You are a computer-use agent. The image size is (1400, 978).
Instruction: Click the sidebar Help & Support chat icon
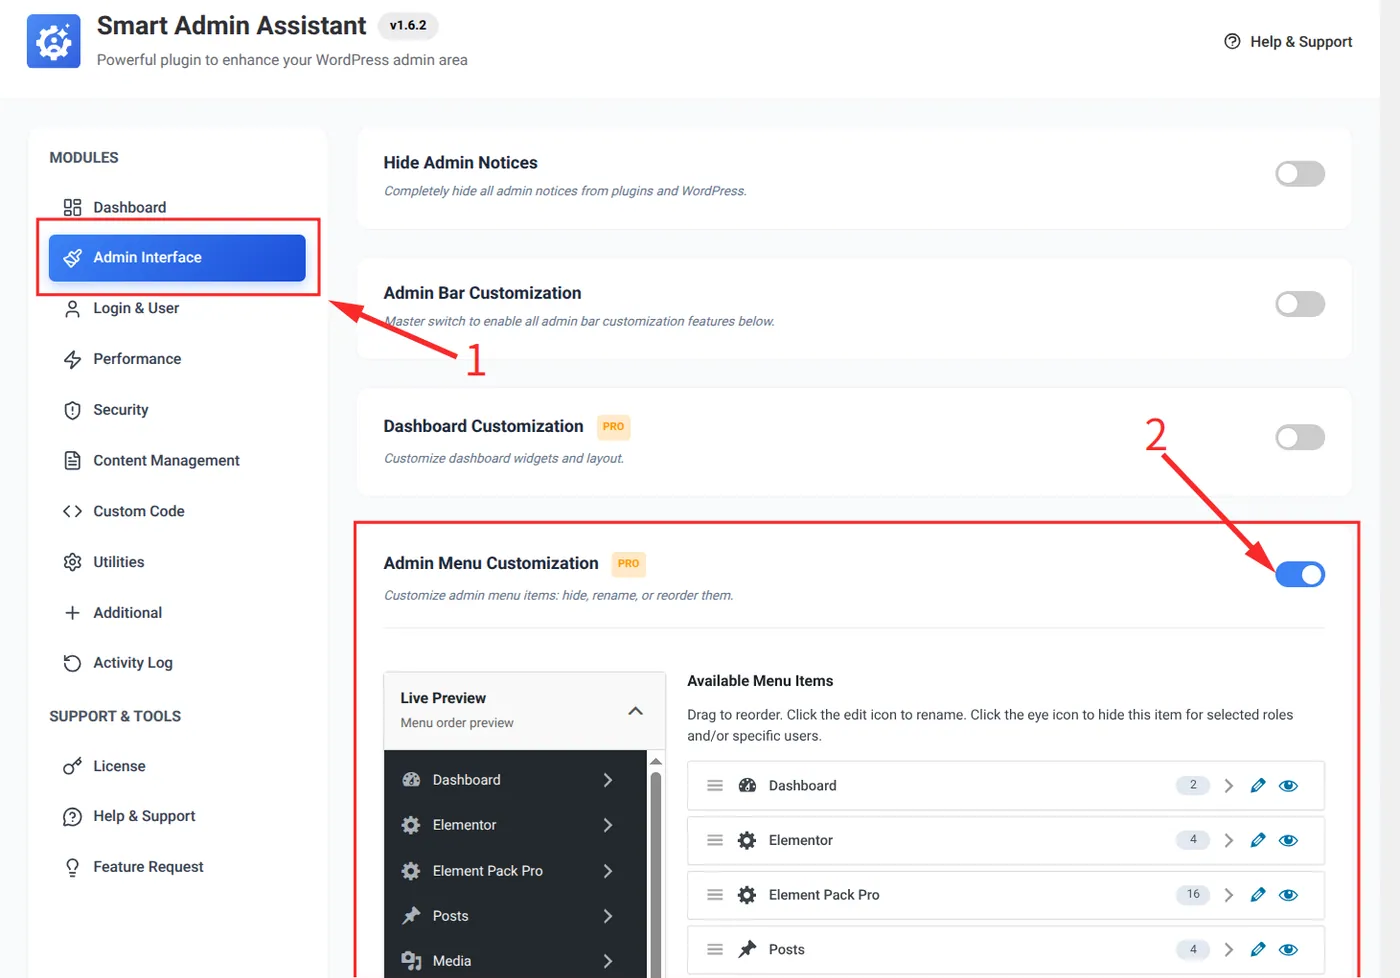[x=72, y=816]
